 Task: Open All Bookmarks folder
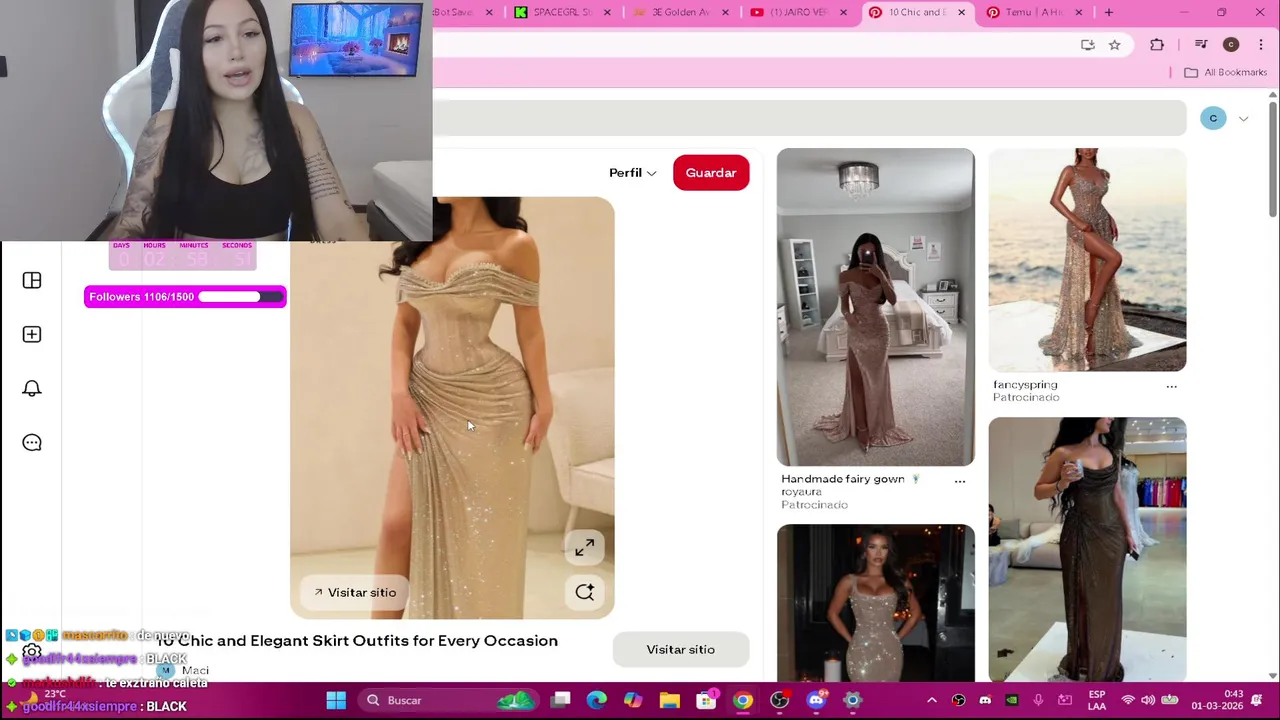click(1226, 72)
